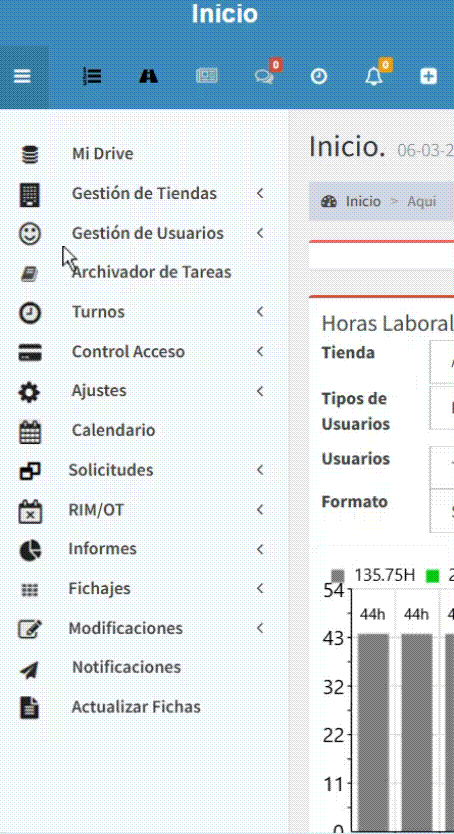Select the Fichajes menu label

coord(99,588)
